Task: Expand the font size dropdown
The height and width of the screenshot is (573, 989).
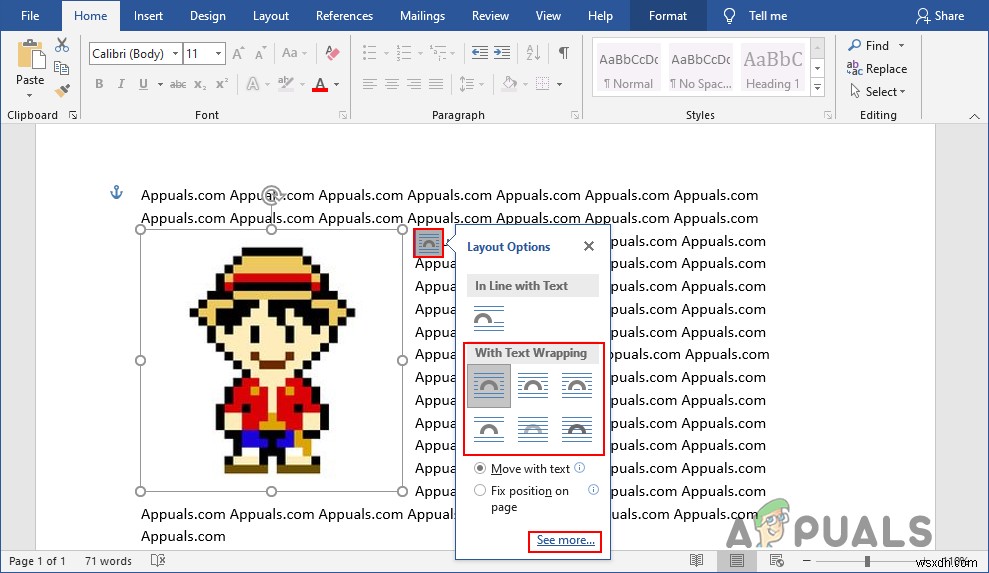Action: [220, 54]
